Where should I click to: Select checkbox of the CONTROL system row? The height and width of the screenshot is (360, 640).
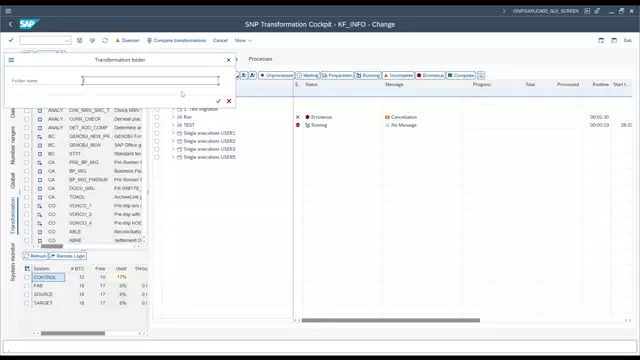[x=27, y=277]
